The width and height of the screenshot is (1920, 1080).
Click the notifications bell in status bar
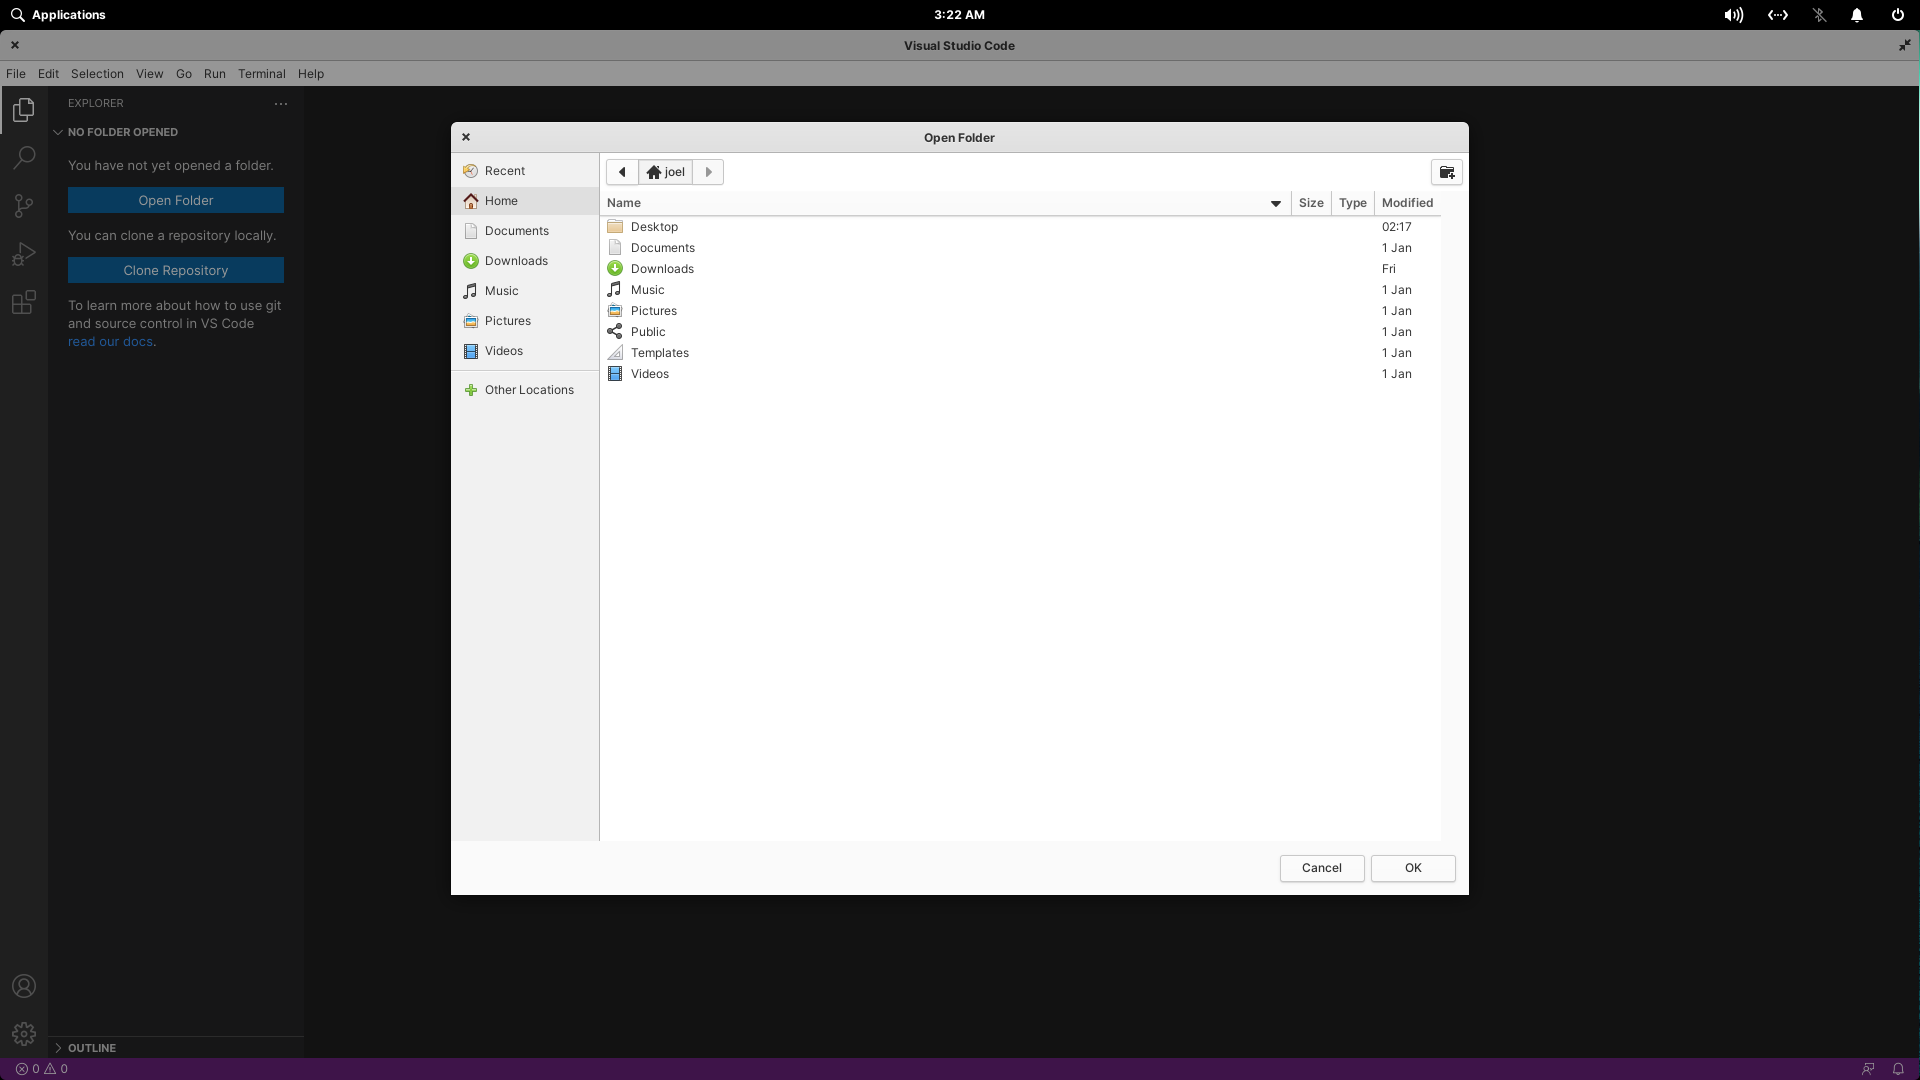point(1900,1069)
